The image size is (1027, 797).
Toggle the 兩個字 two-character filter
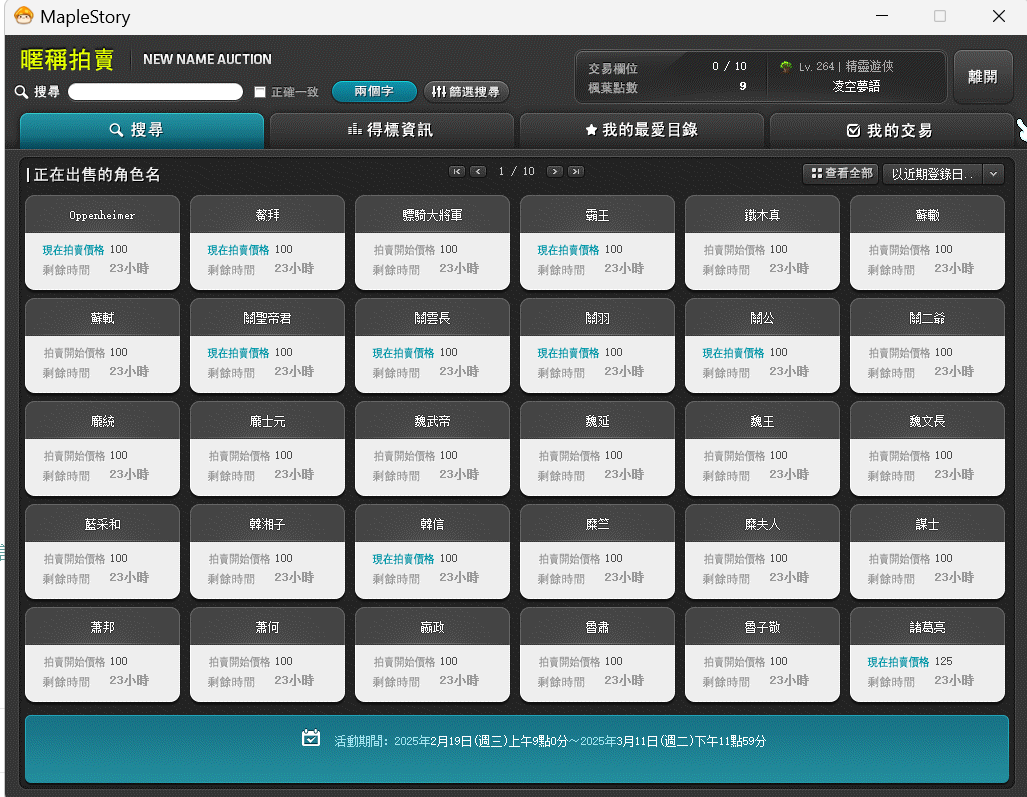point(374,92)
